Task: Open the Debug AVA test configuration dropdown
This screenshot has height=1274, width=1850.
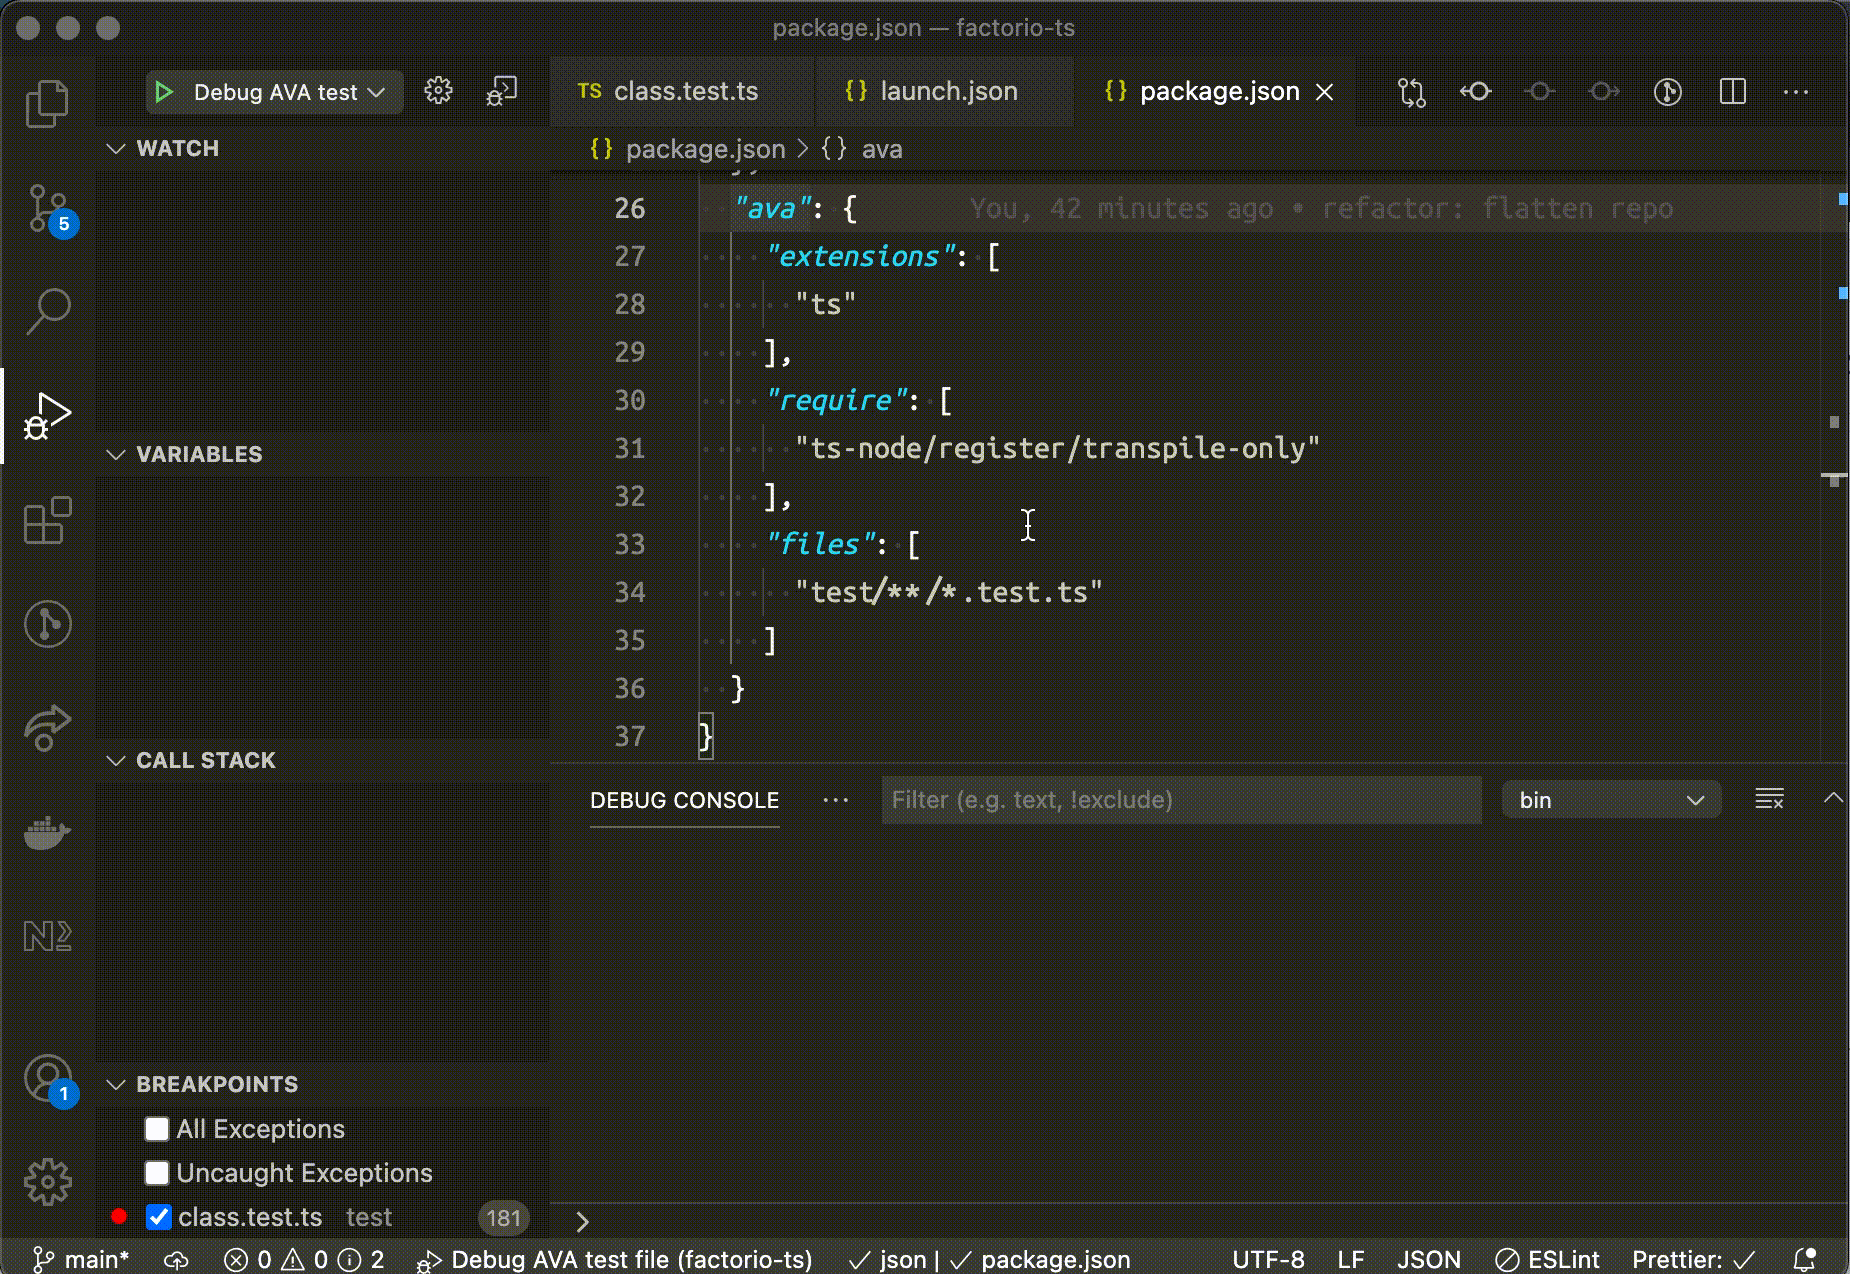Action: click(x=375, y=91)
